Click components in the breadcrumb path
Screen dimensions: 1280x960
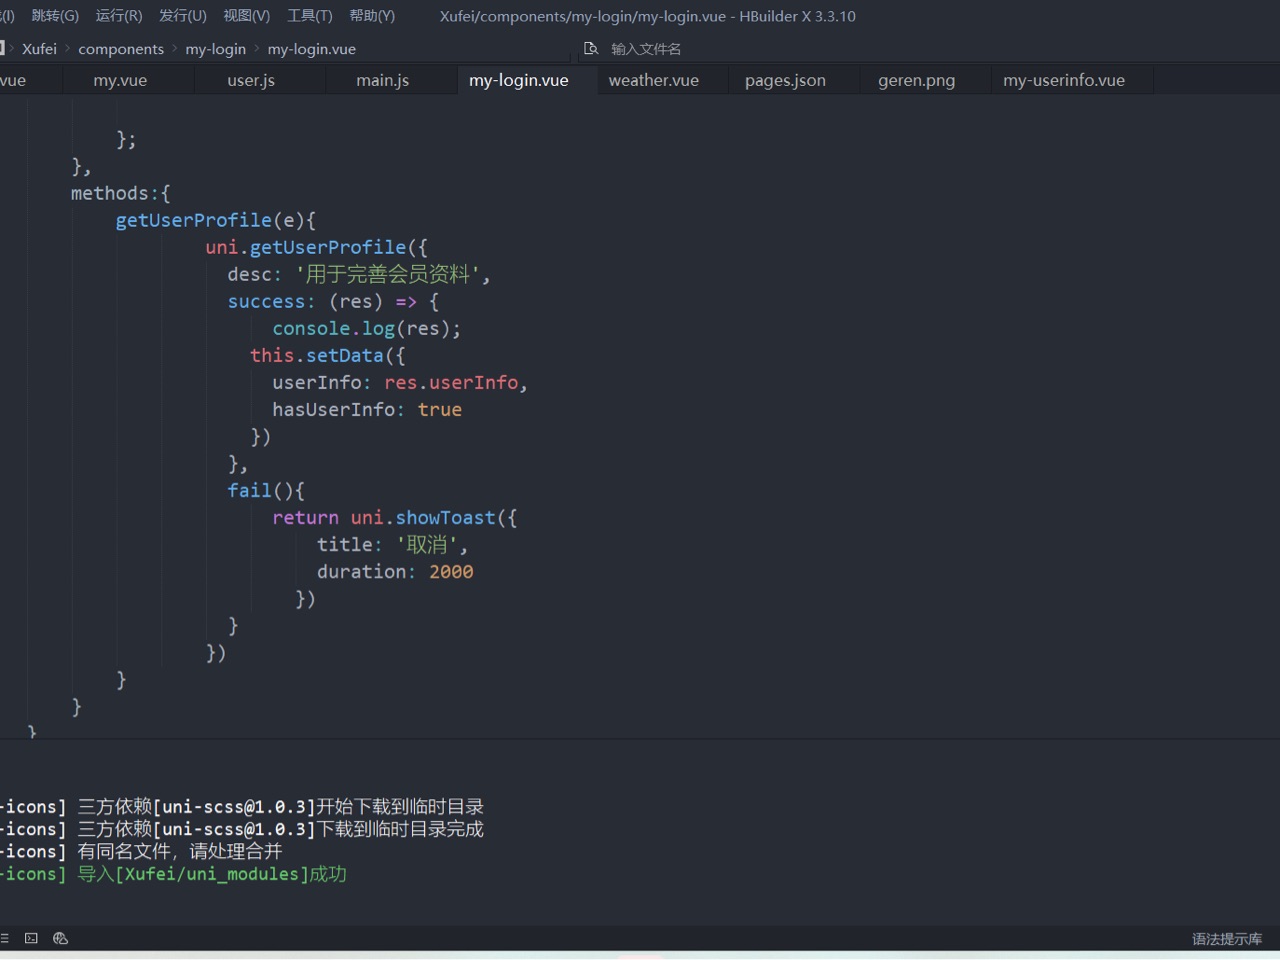pos(121,49)
